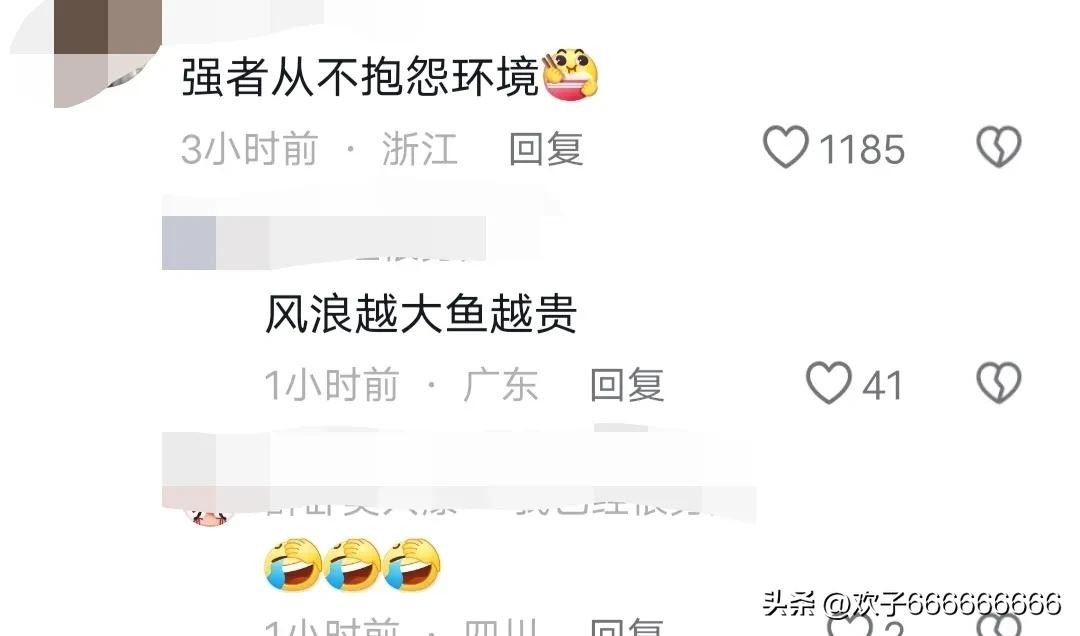Like the comment with 1185 likes
The width and height of the screenshot is (1080, 636).
[x=785, y=147]
